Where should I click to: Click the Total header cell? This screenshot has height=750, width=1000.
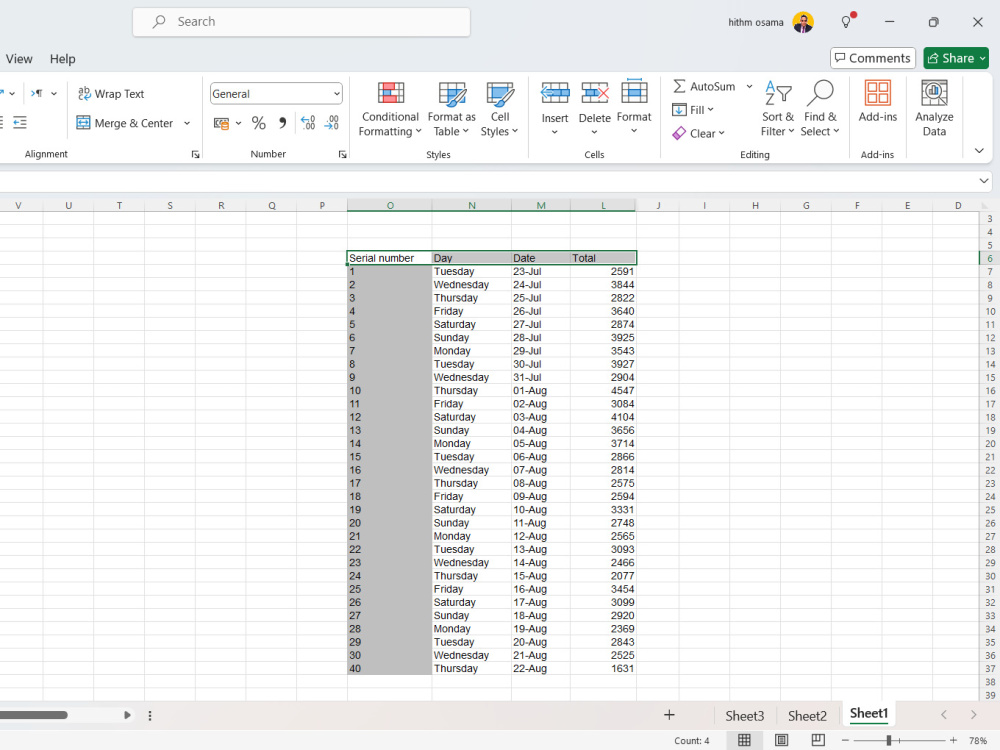[603, 258]
